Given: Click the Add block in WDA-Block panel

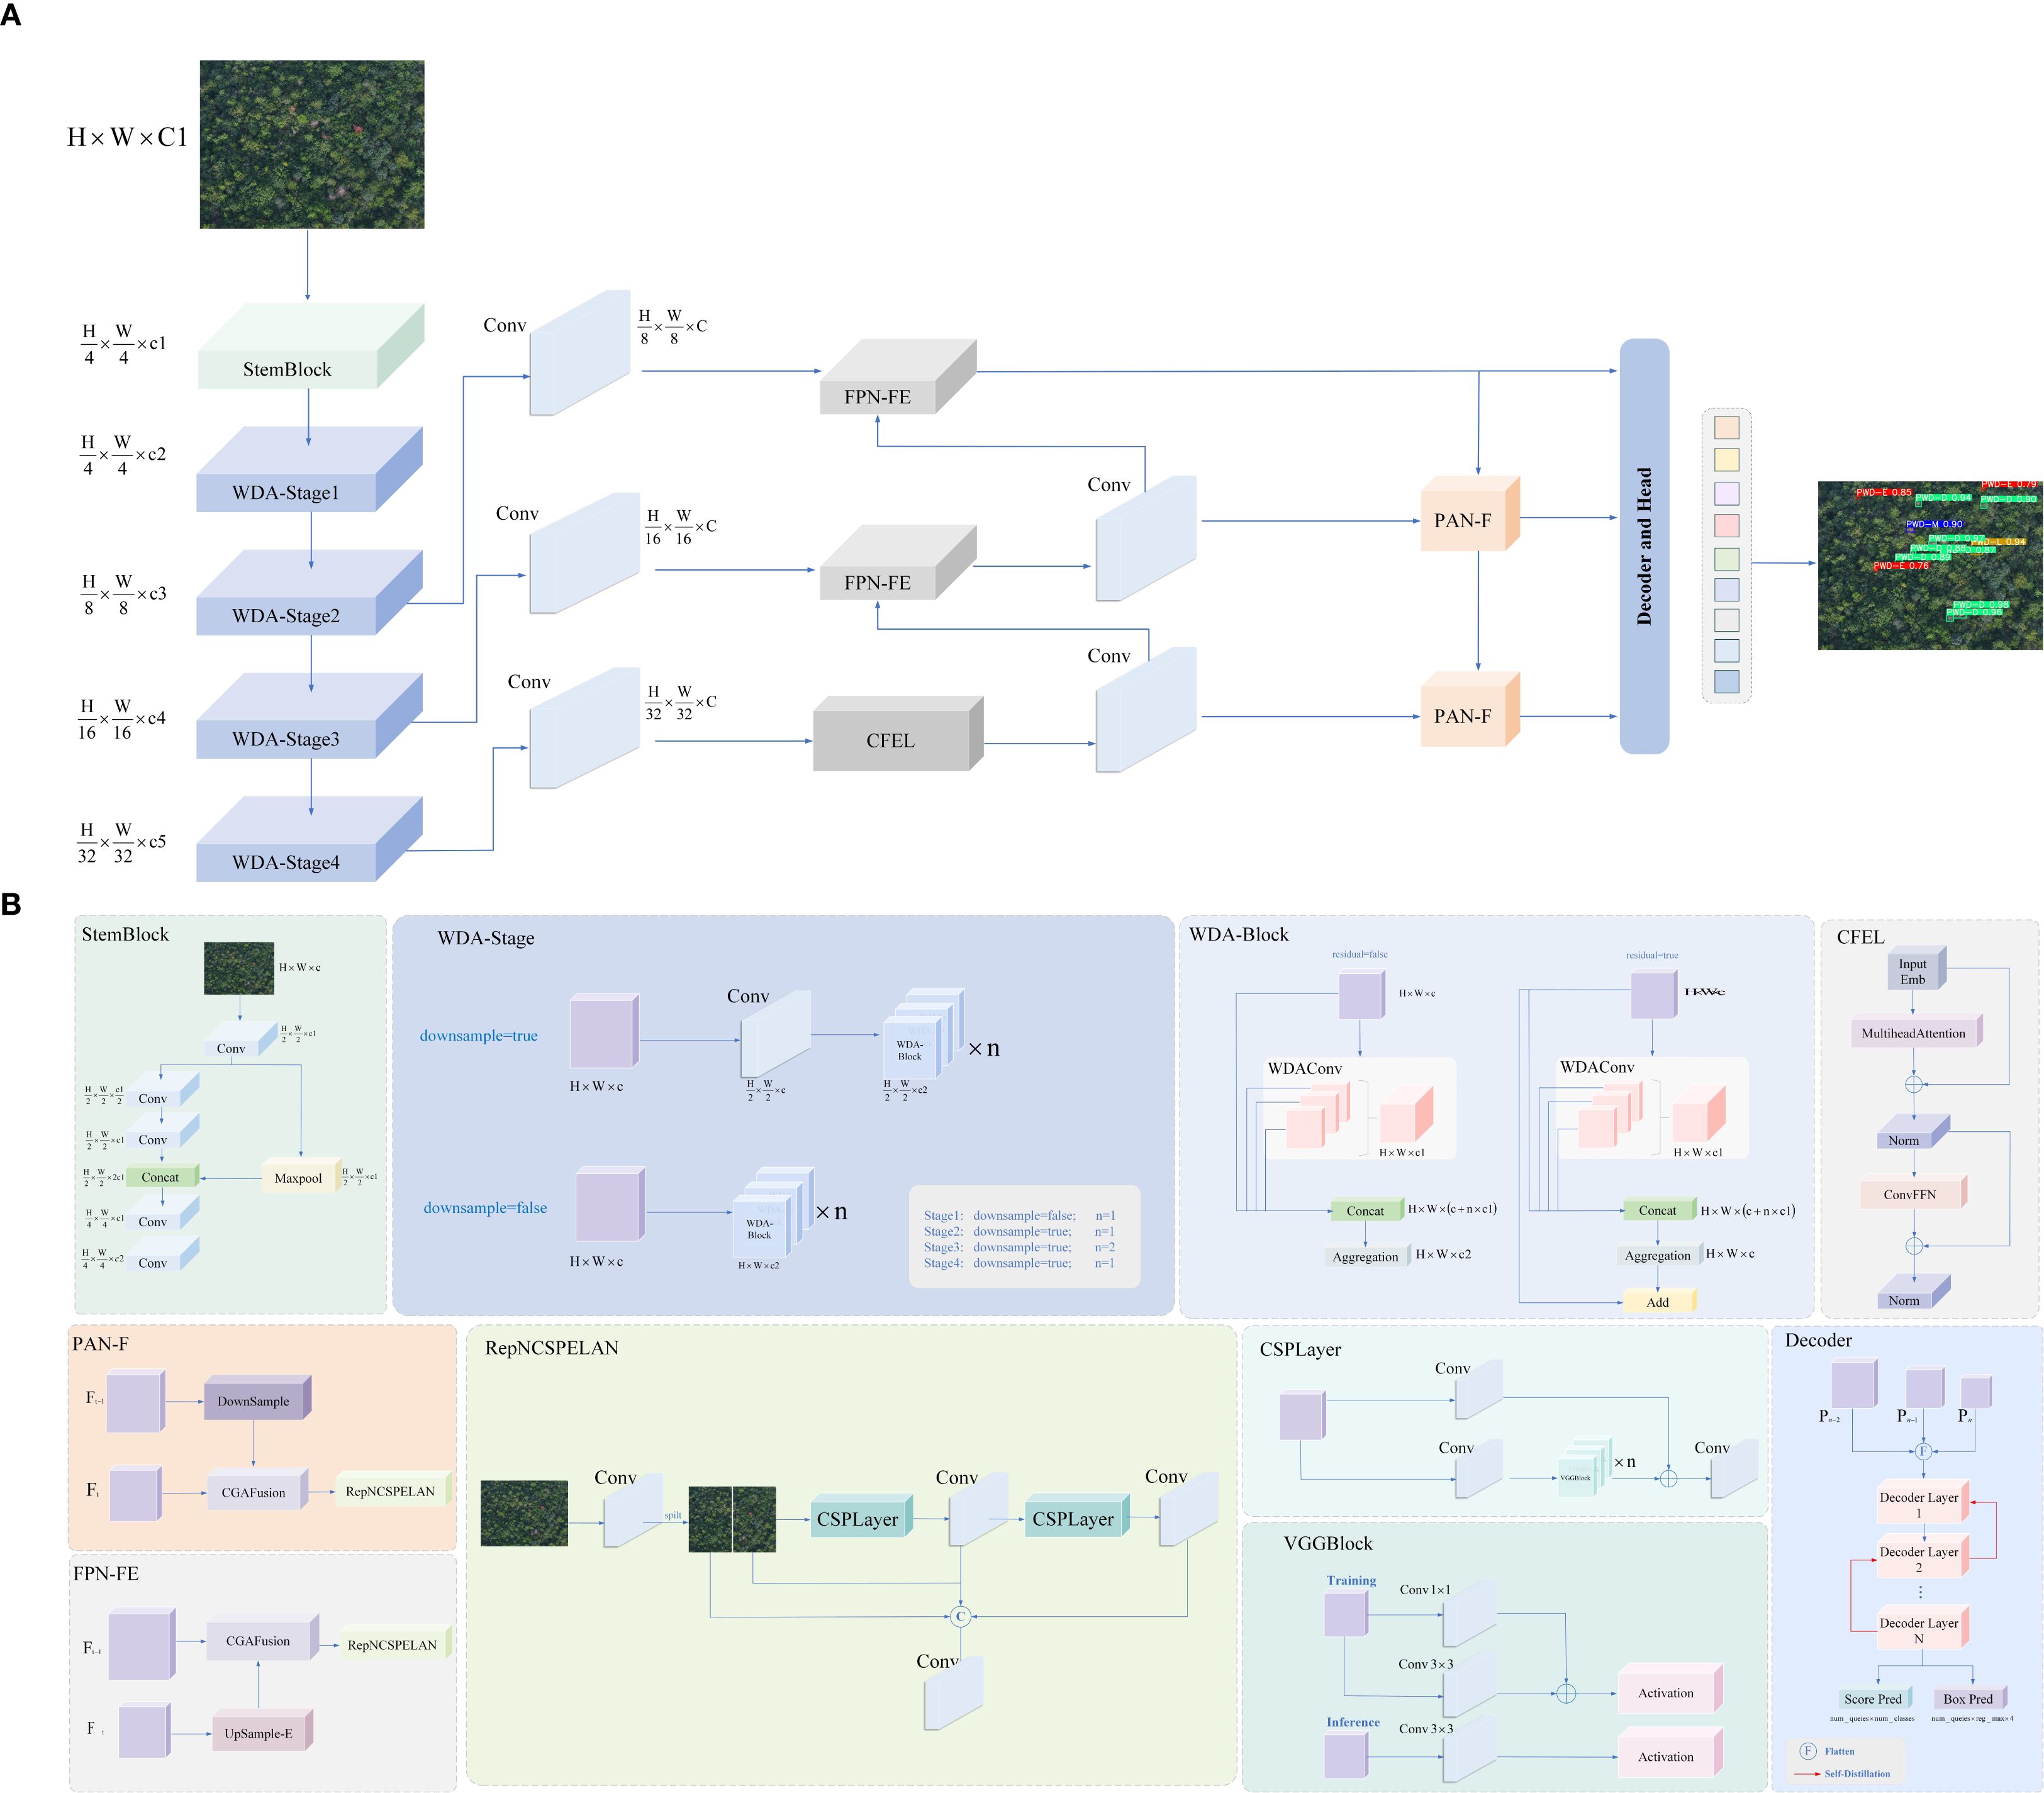Looking at the screenshot, I should [1657, 1301].
